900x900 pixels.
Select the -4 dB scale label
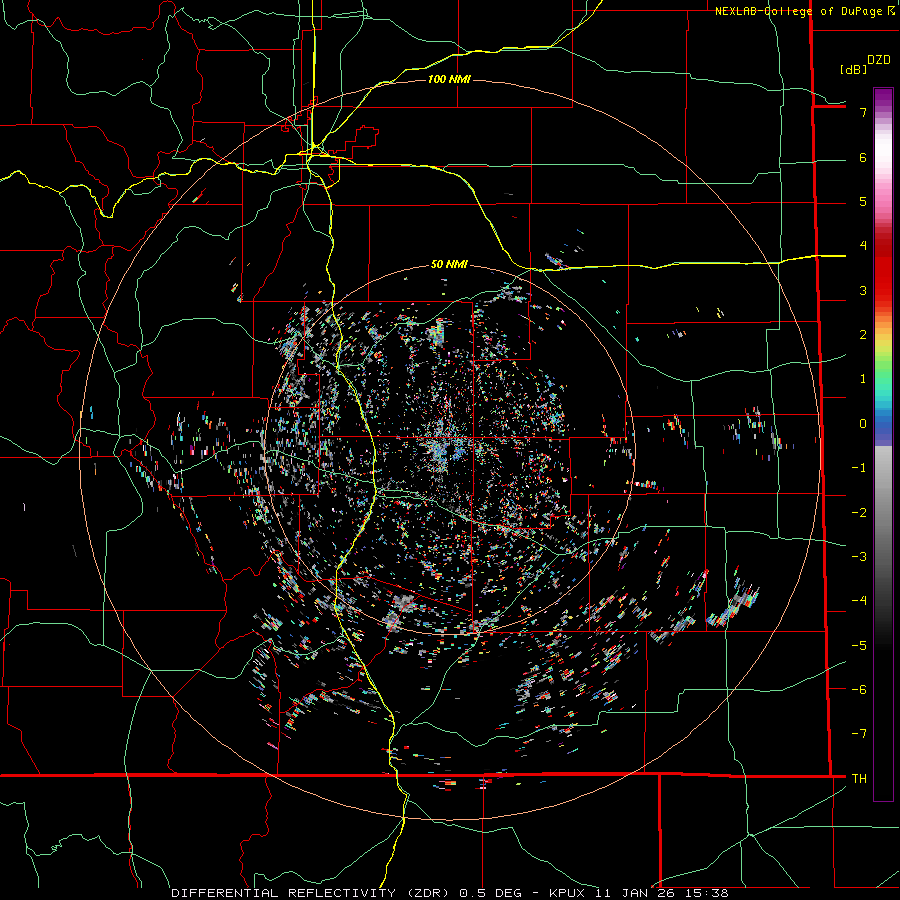(859, 601)
